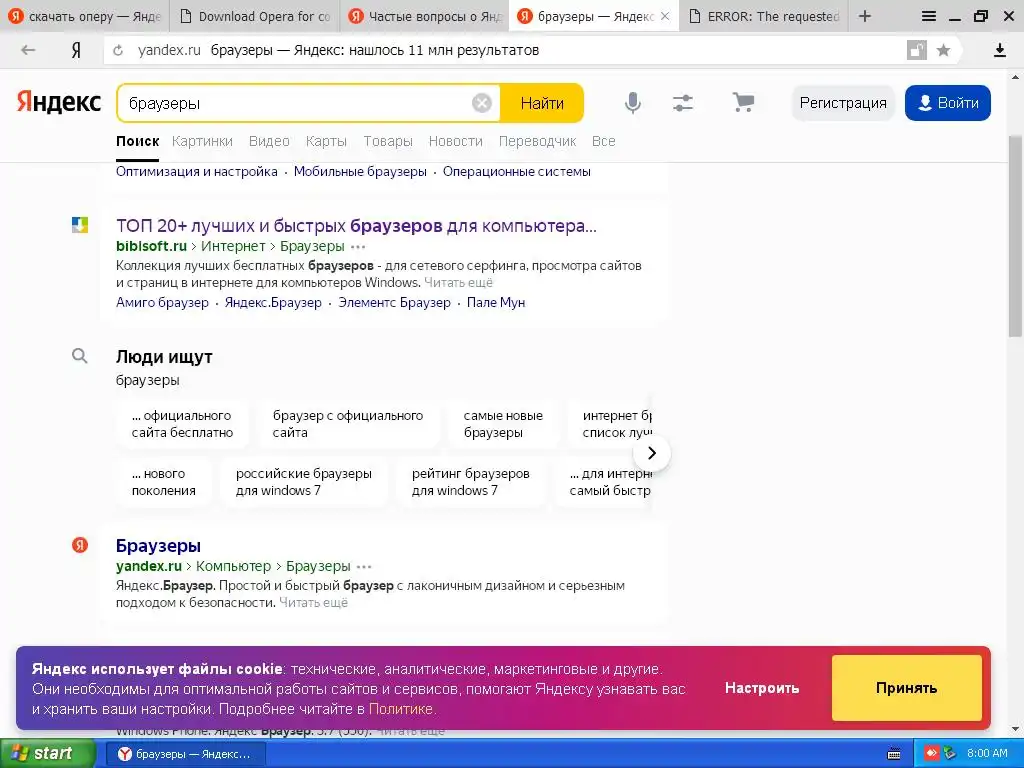Click the tableau icon next to the bookmark star
Screen dimensions: 1024x768
tap(917, 50)
